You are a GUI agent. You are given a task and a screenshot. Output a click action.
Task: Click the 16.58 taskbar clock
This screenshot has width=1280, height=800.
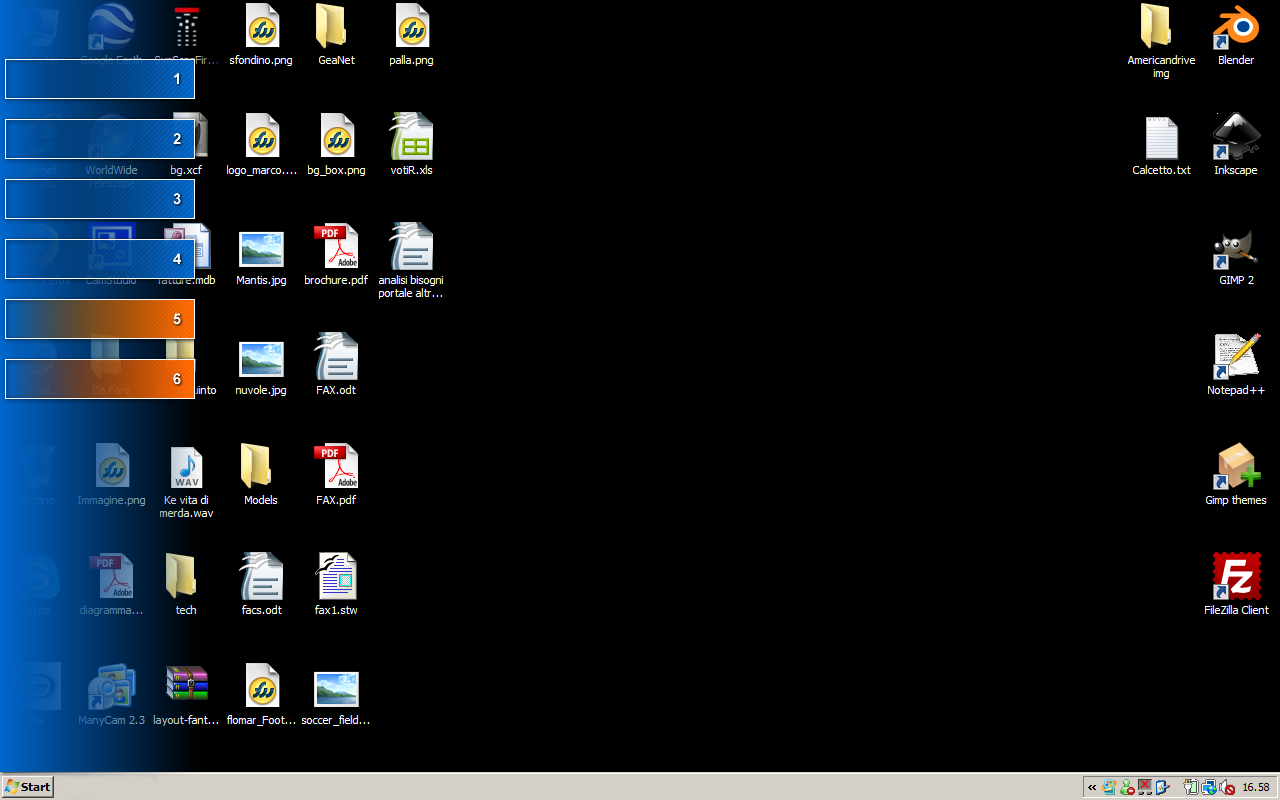pos(1256,788)
